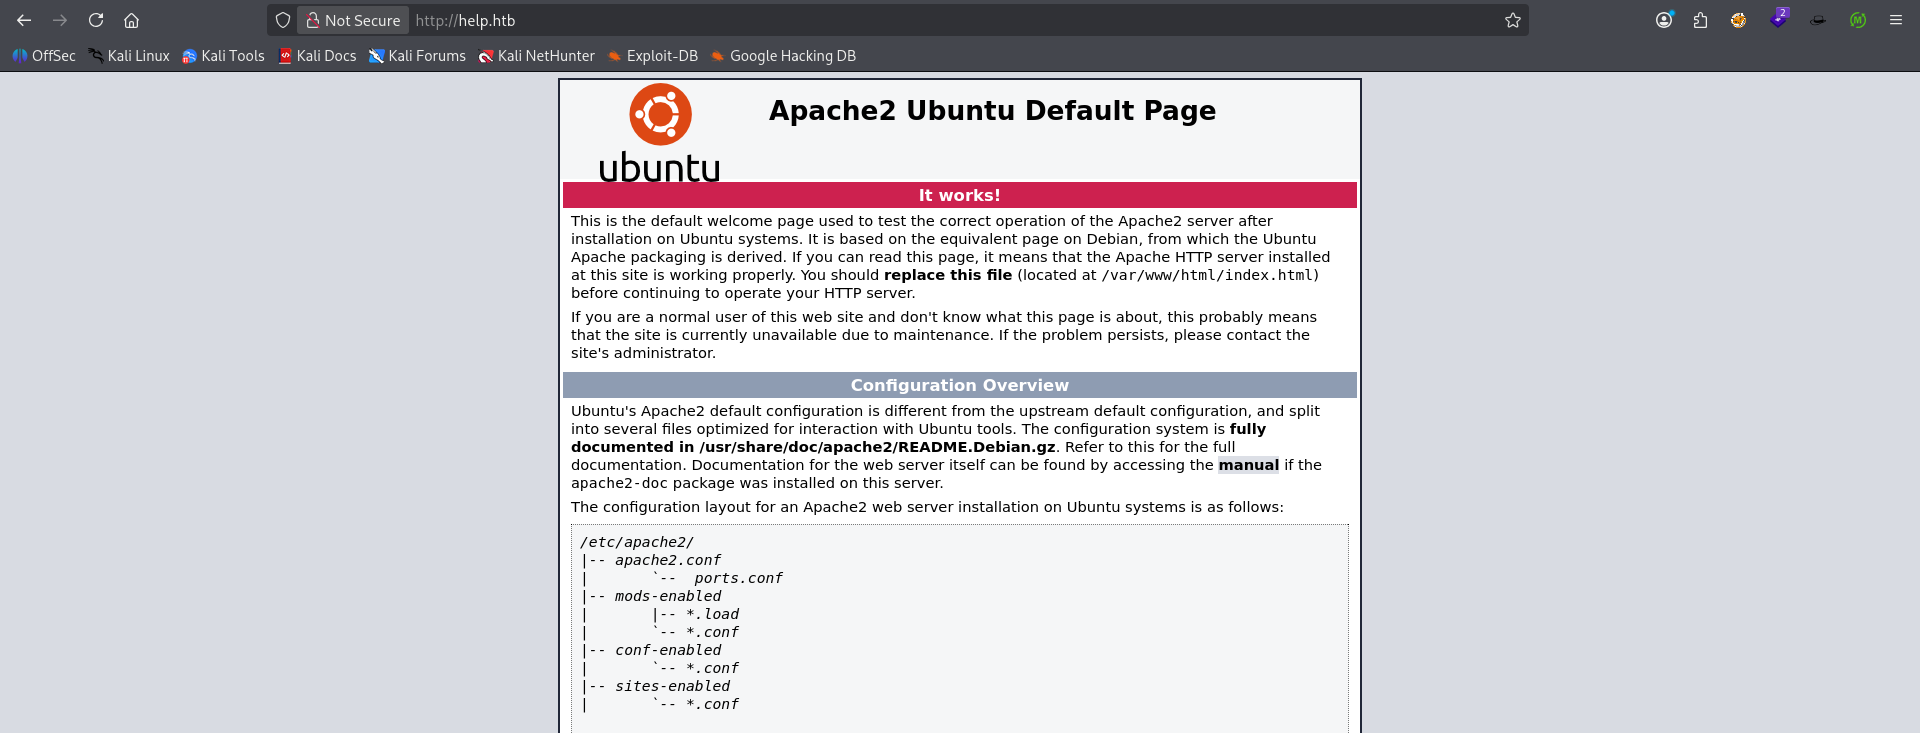Open the Kali Tools bookmark

pyautogui.click(x=223, y=56)
